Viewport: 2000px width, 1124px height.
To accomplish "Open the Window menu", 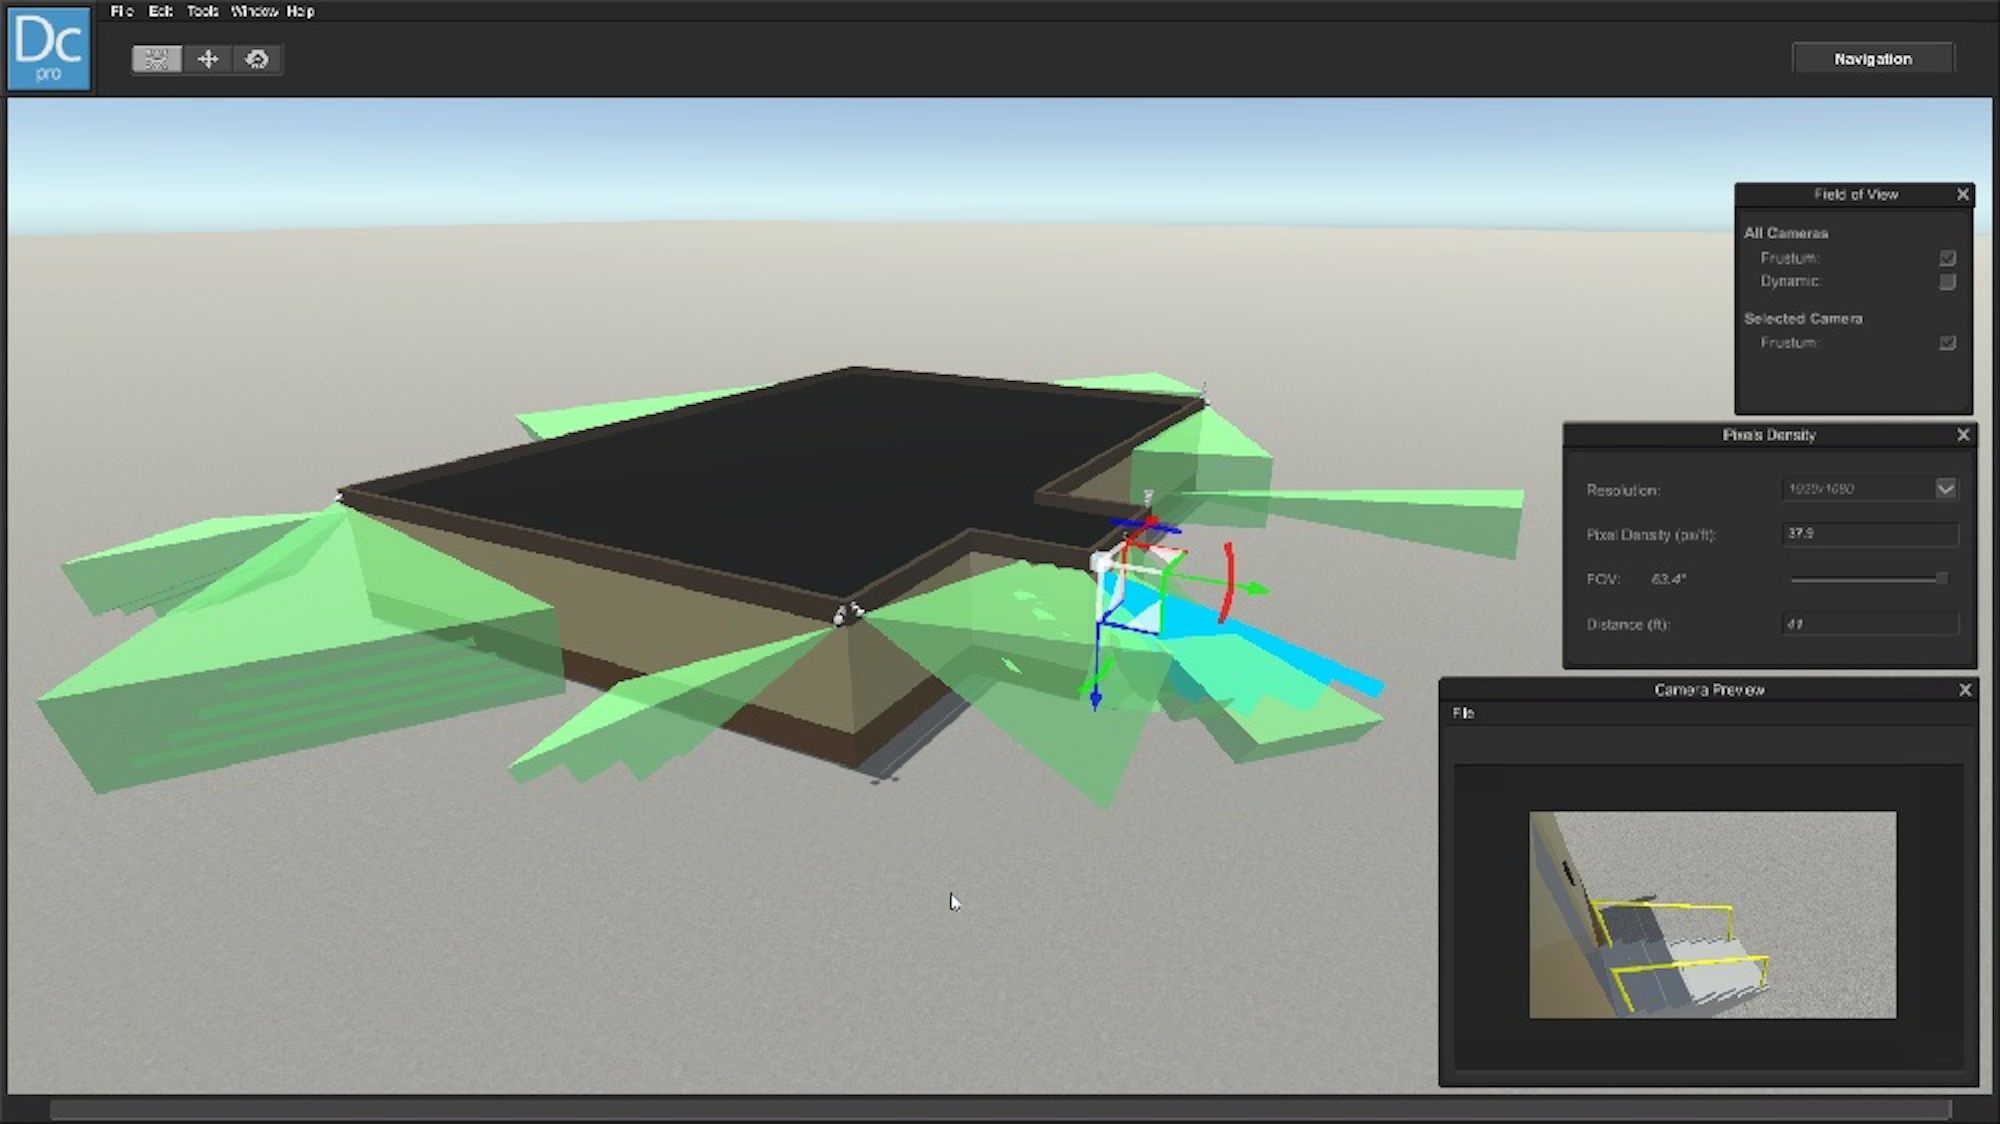I will point(254,11).
